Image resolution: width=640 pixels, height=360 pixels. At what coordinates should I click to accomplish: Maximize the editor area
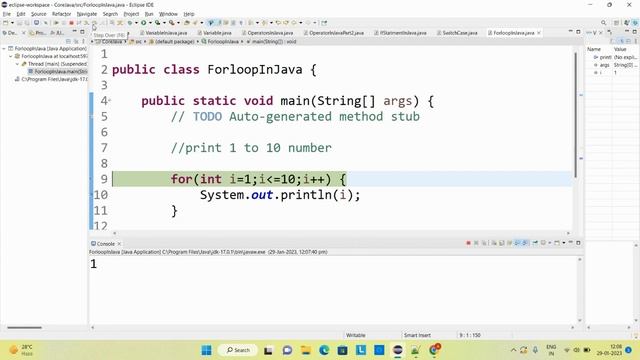pos(578,31)
